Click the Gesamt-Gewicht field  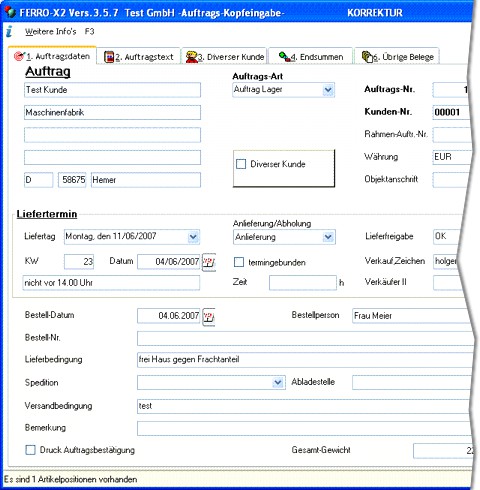pos(443,451)
